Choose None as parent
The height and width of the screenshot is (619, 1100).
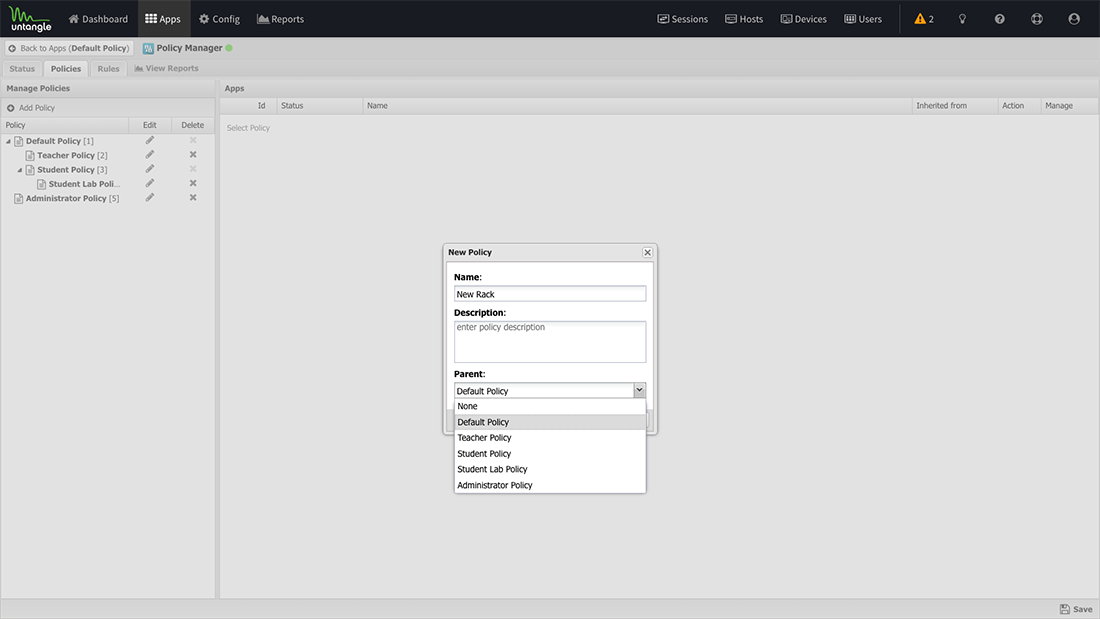pyautogui.click(x=550, y=406)
